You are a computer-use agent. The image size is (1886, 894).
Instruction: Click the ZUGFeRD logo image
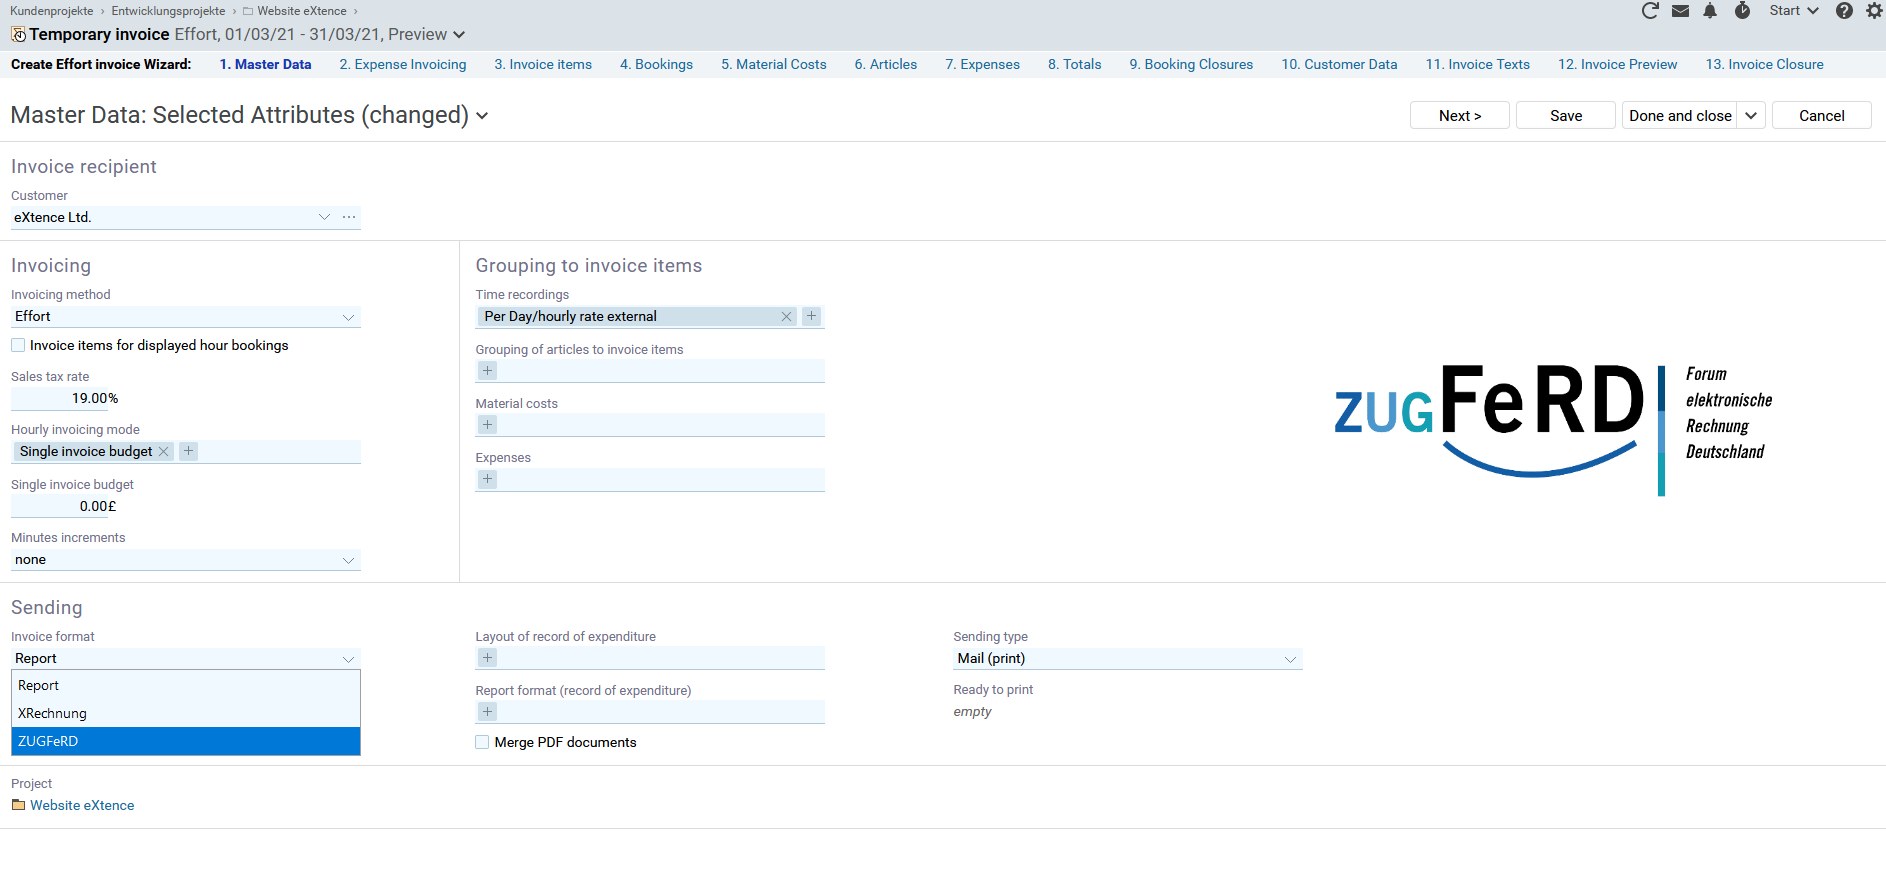[1553, 428]
